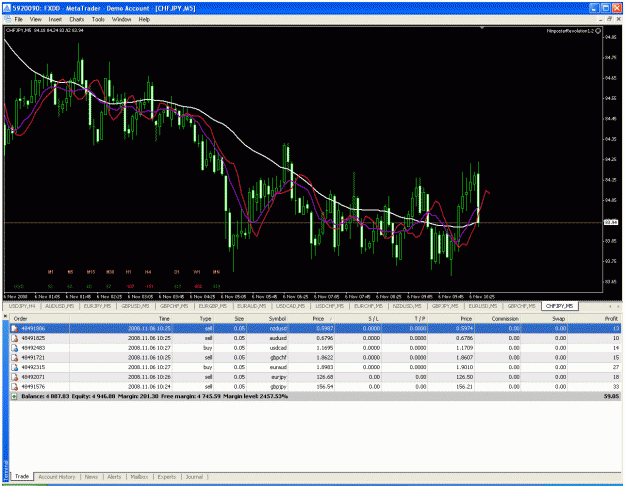
Task: Click the green plus icon on the Balance row
Action: [x=14, y=396]
